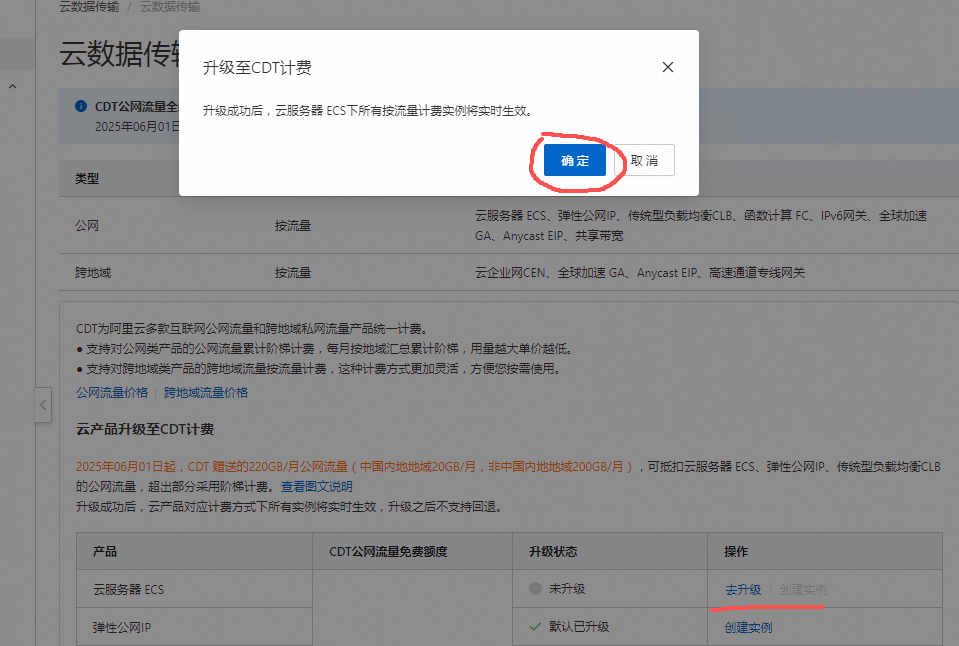
Task: Click the 类型 column header
Action: tap(87, 179)
